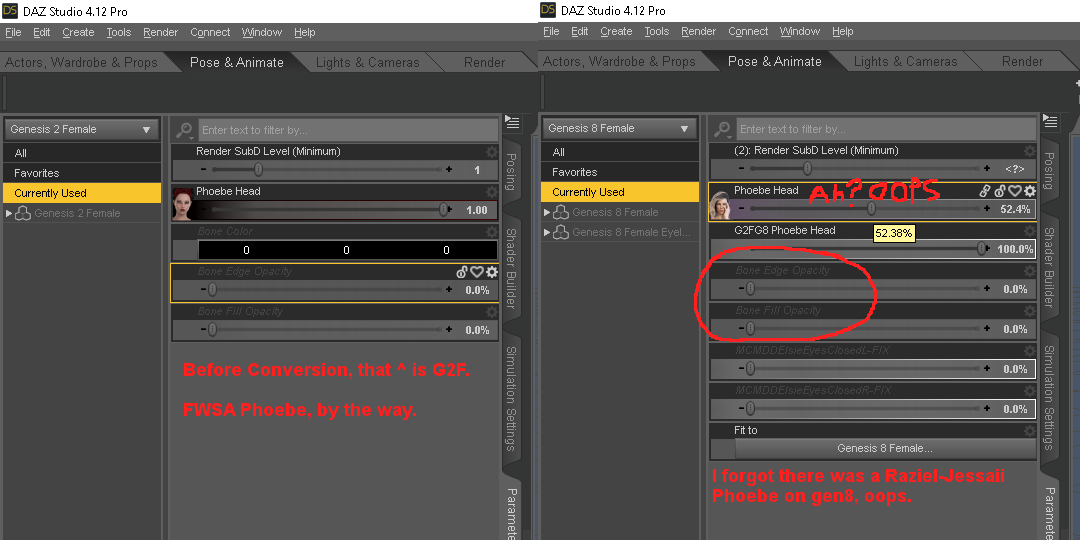The height and width of the screenshot is (540, 1080).
Task: Click gear icon of Bone Edge Opacity in Genesis 8 window
Action: [x=1029, y=271]
